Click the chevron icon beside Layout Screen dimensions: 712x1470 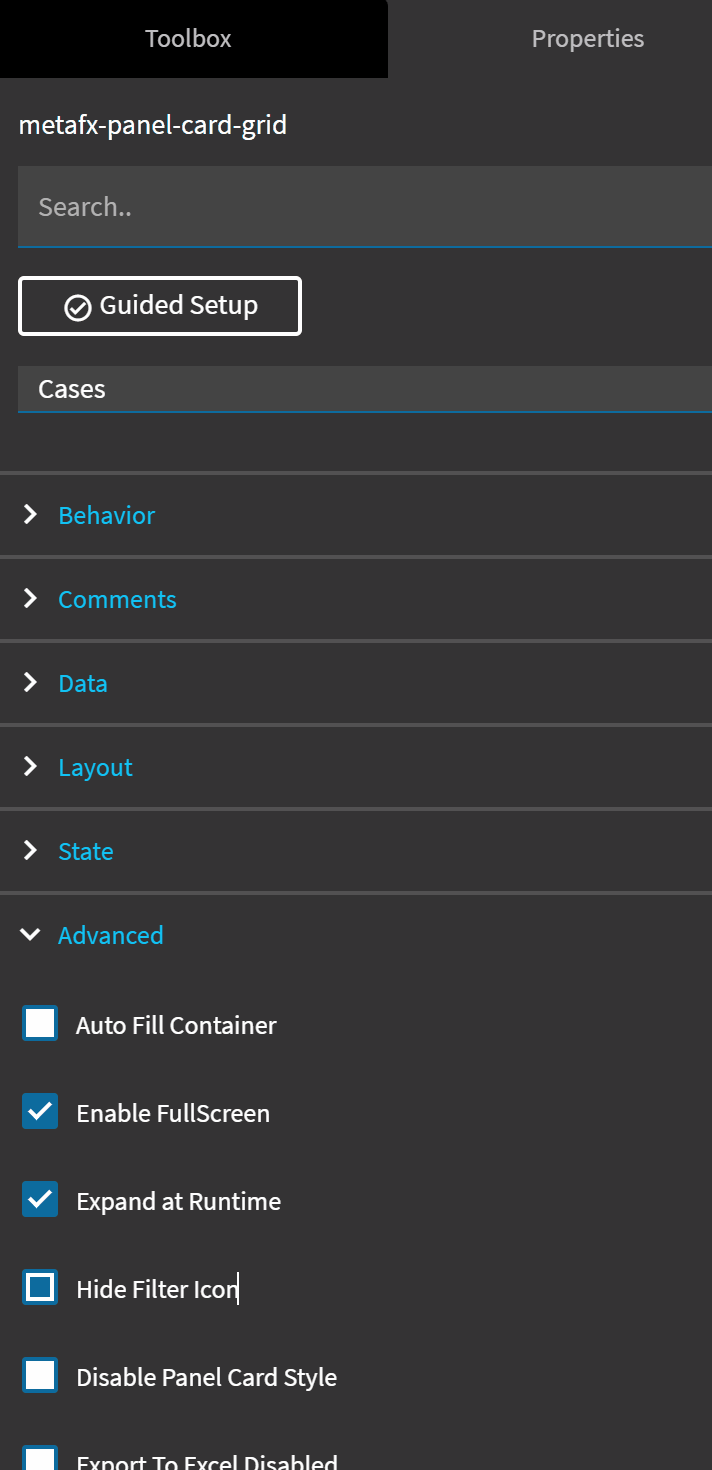(29, 767)
